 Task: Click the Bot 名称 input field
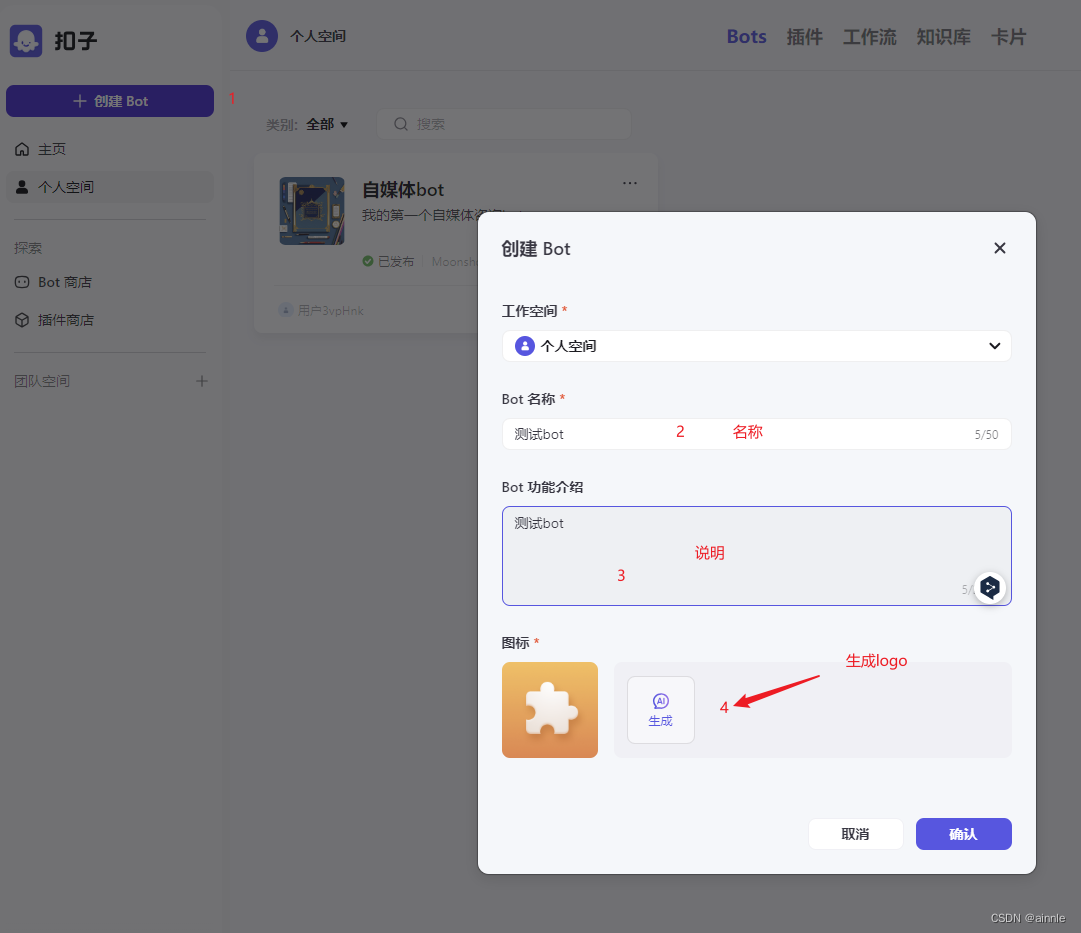click(x=756, y=434)
